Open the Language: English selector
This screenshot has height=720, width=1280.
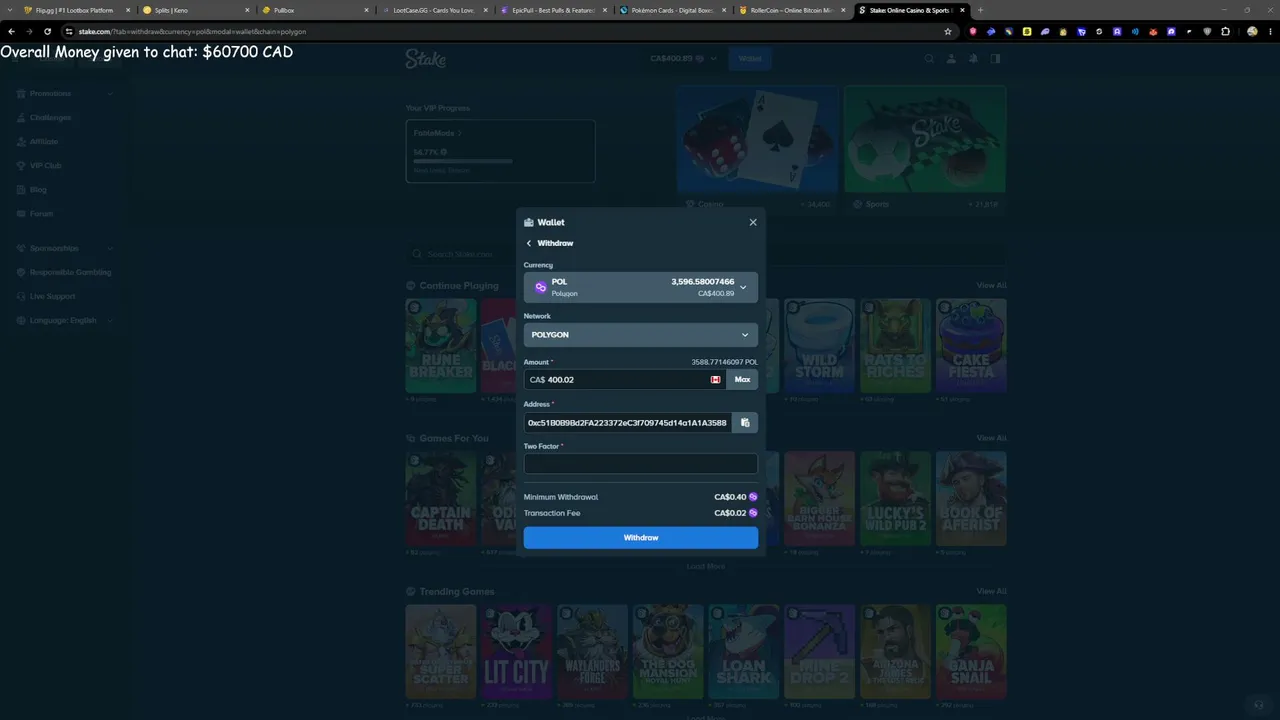[x=65, y=320]
